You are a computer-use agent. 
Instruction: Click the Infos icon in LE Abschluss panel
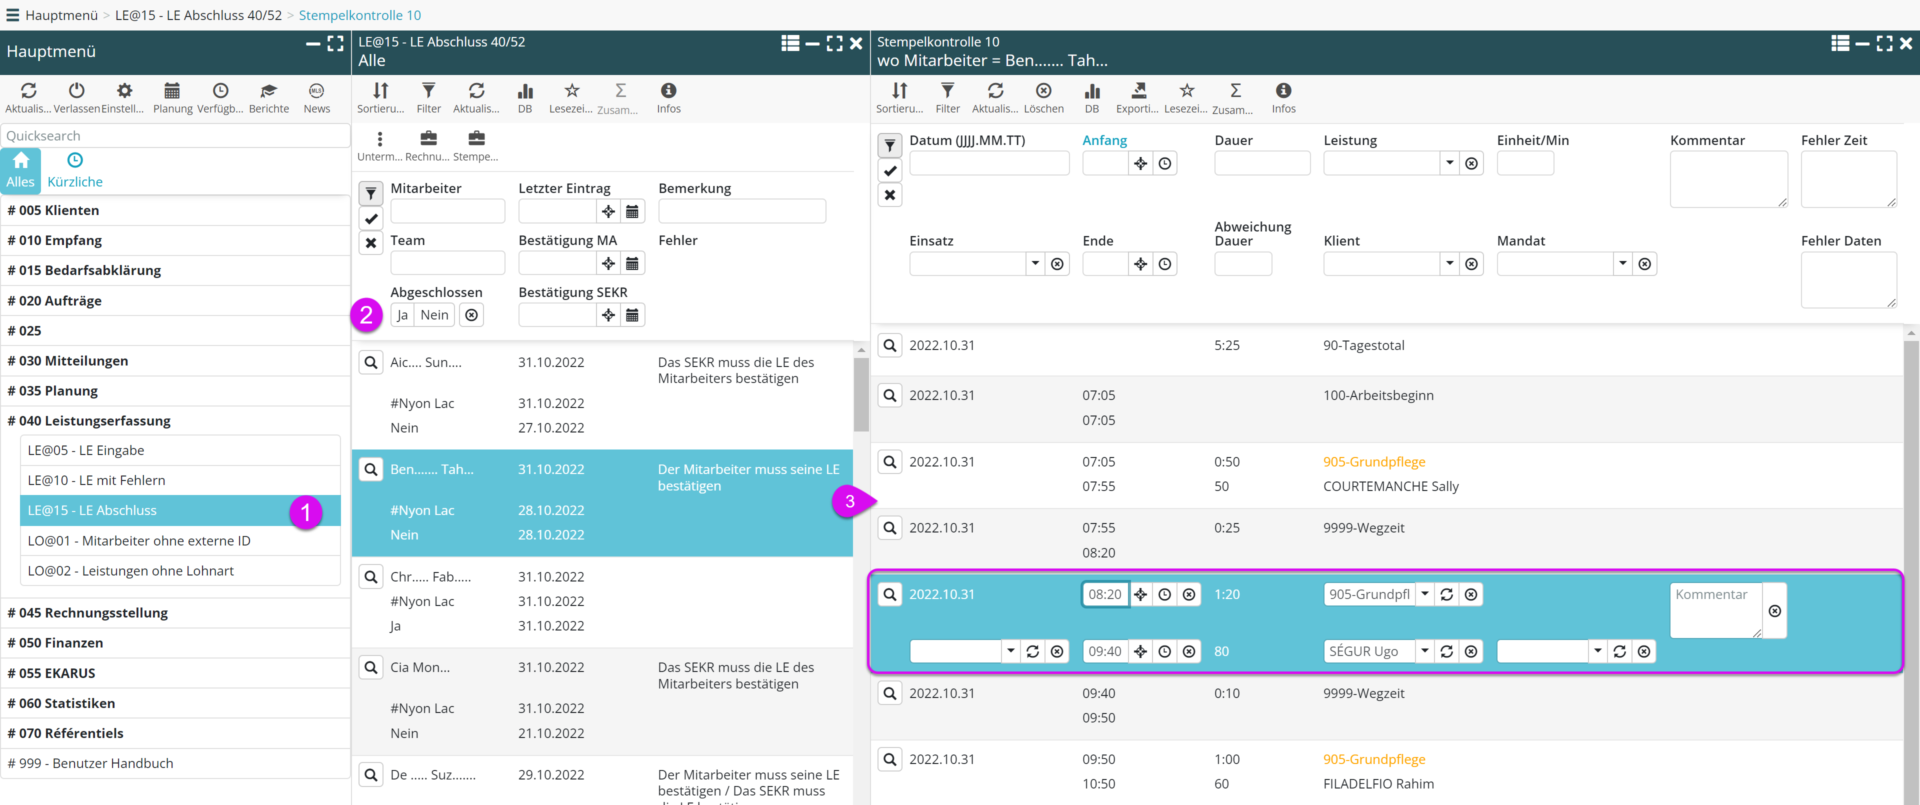coord(668,91)
